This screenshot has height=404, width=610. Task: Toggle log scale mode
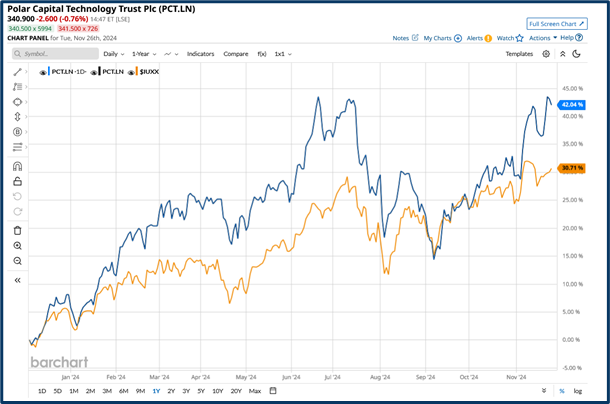(x=578, y=391)
